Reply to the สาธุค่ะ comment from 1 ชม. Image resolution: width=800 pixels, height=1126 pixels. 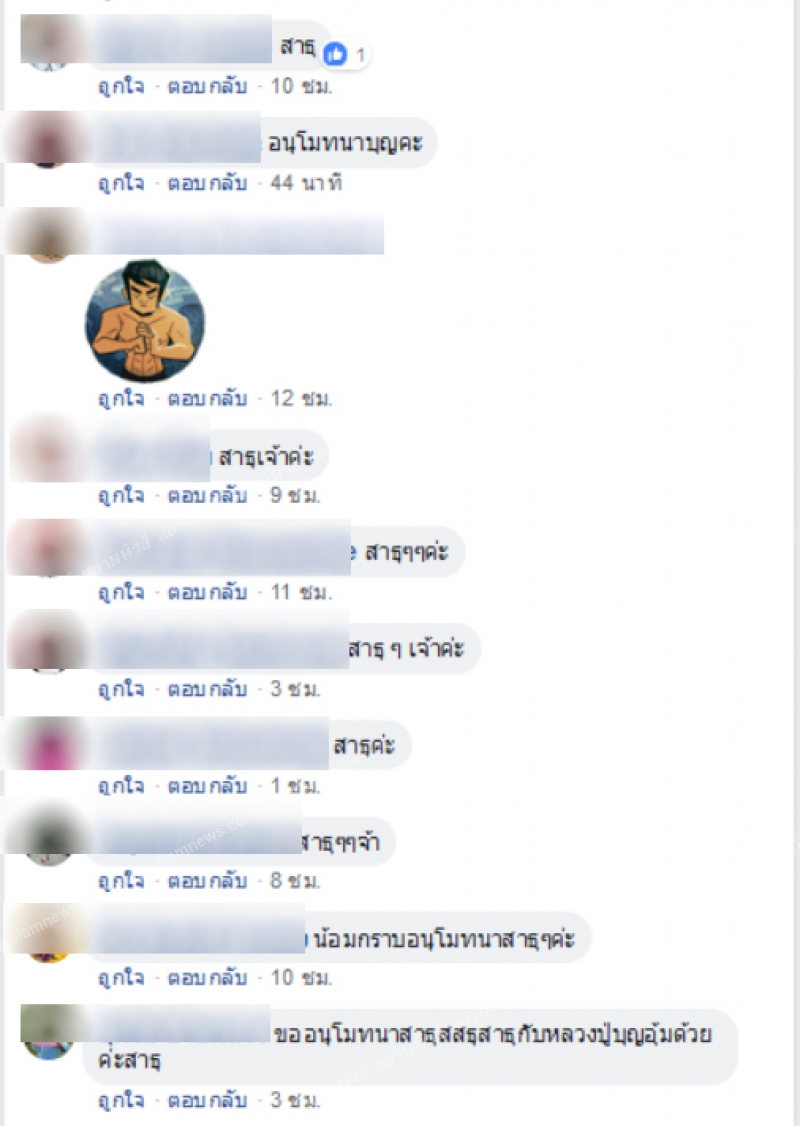(x=207, y=786)
